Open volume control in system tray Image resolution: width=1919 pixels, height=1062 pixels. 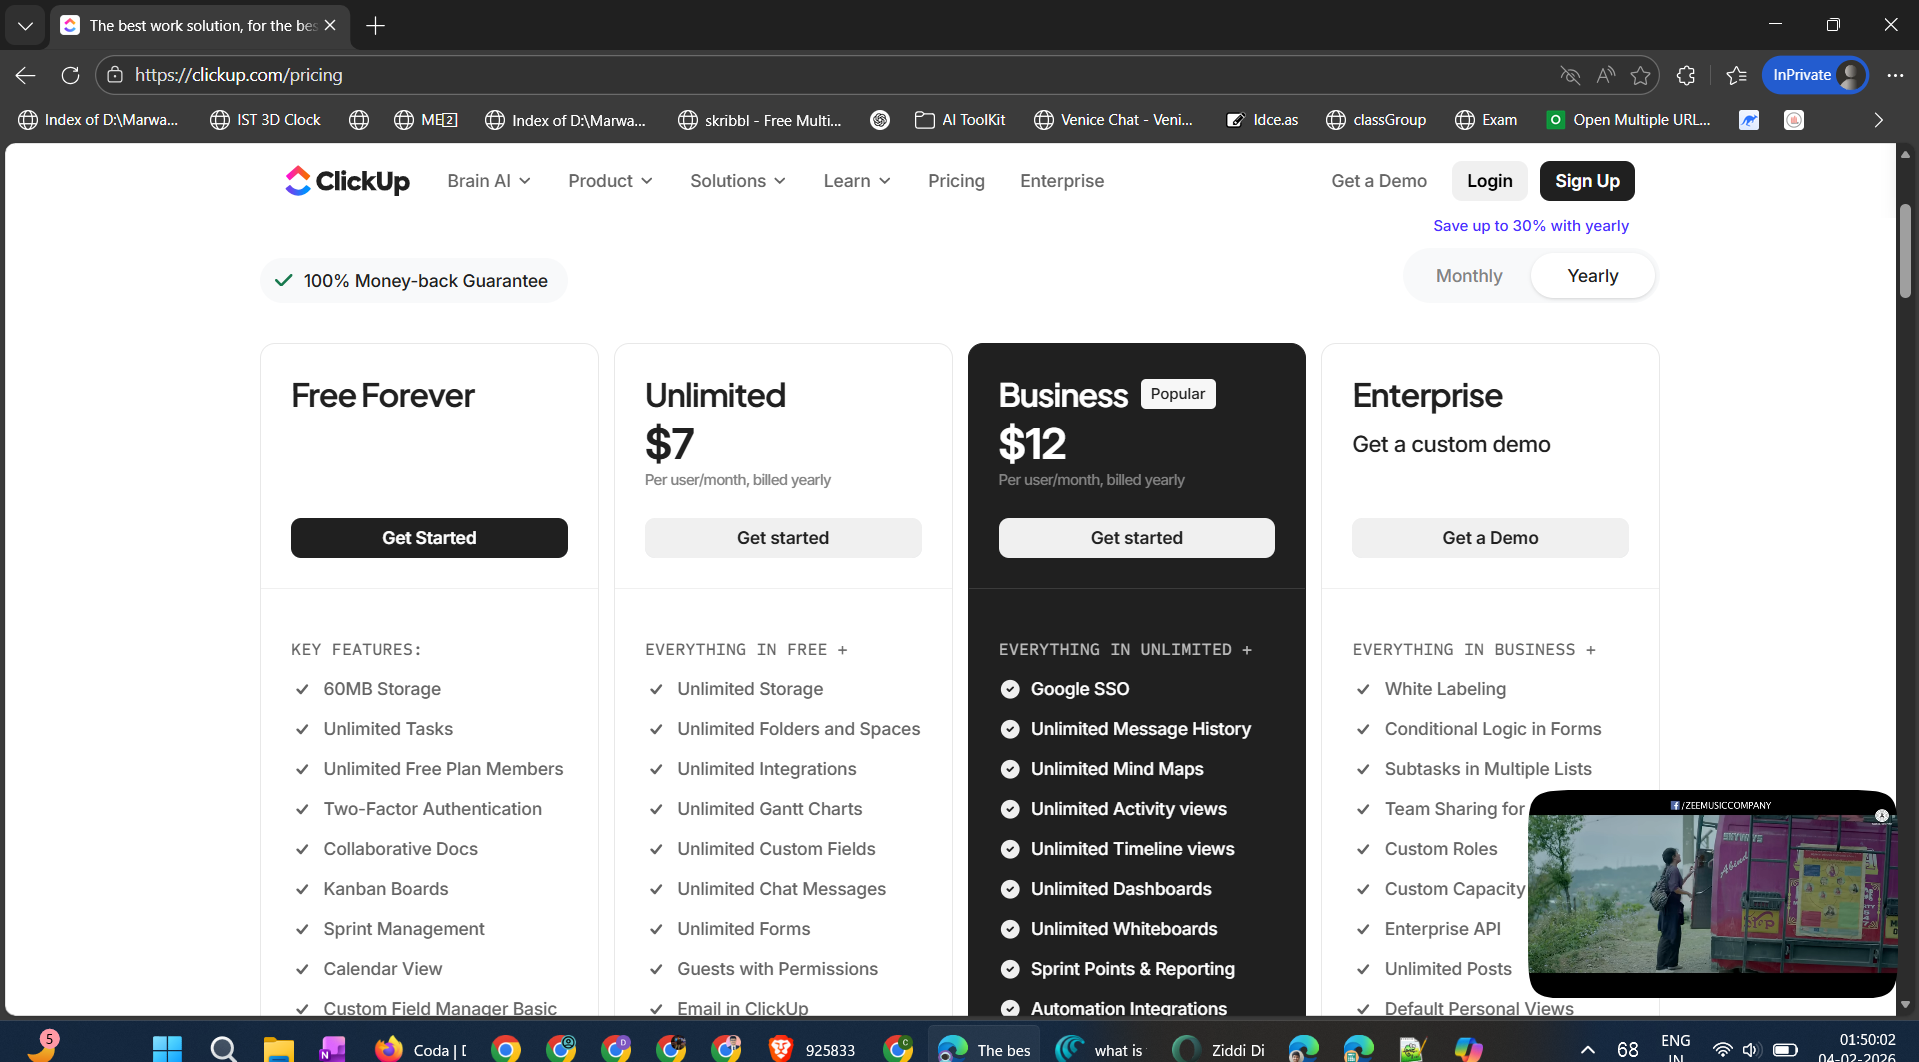point(1751,1049)
